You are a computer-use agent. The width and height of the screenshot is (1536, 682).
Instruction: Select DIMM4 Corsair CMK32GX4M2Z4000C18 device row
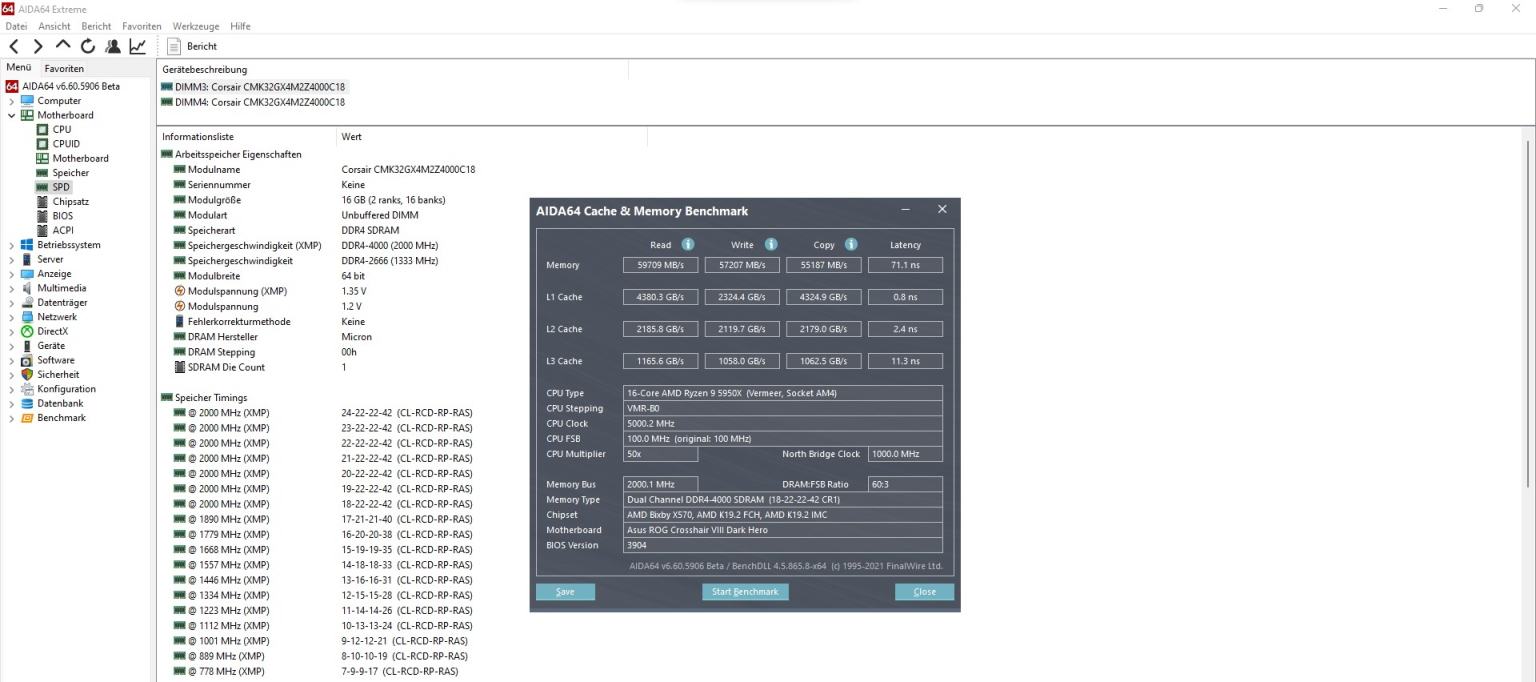point(253,102)
